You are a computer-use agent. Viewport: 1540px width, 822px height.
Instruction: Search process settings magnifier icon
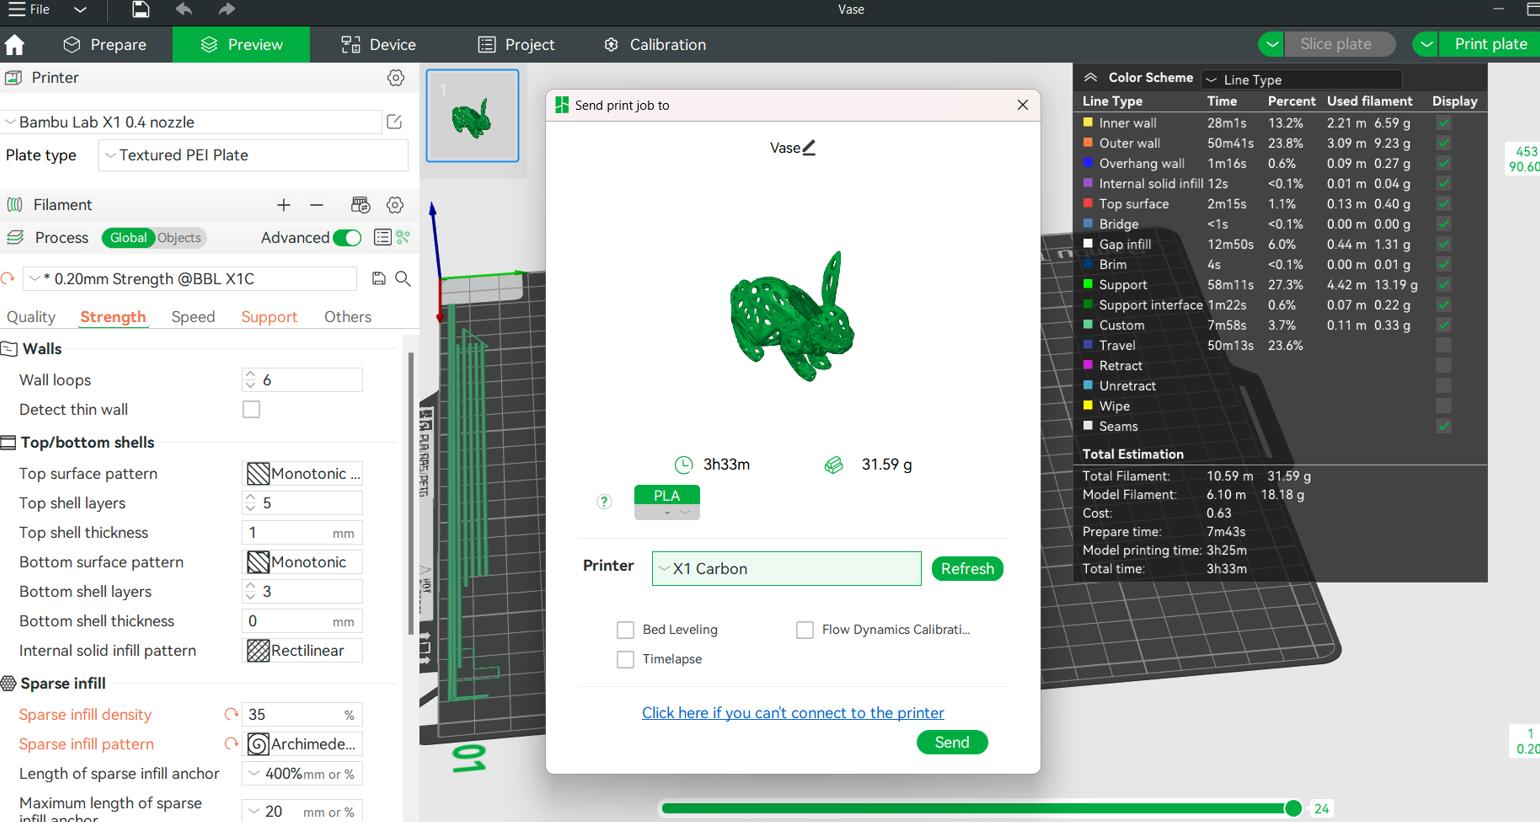click(403, 279)
